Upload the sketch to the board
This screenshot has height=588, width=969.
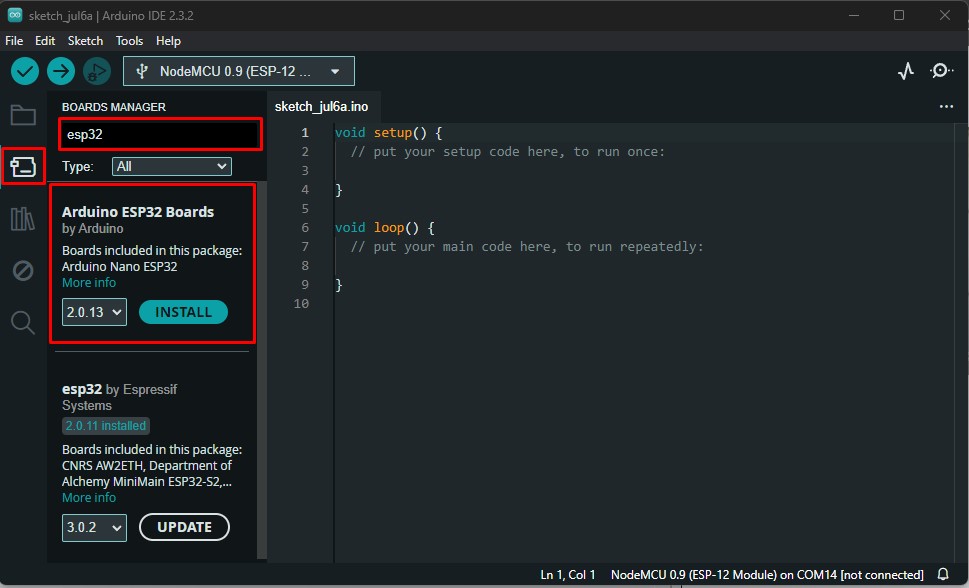coord(60,70)
